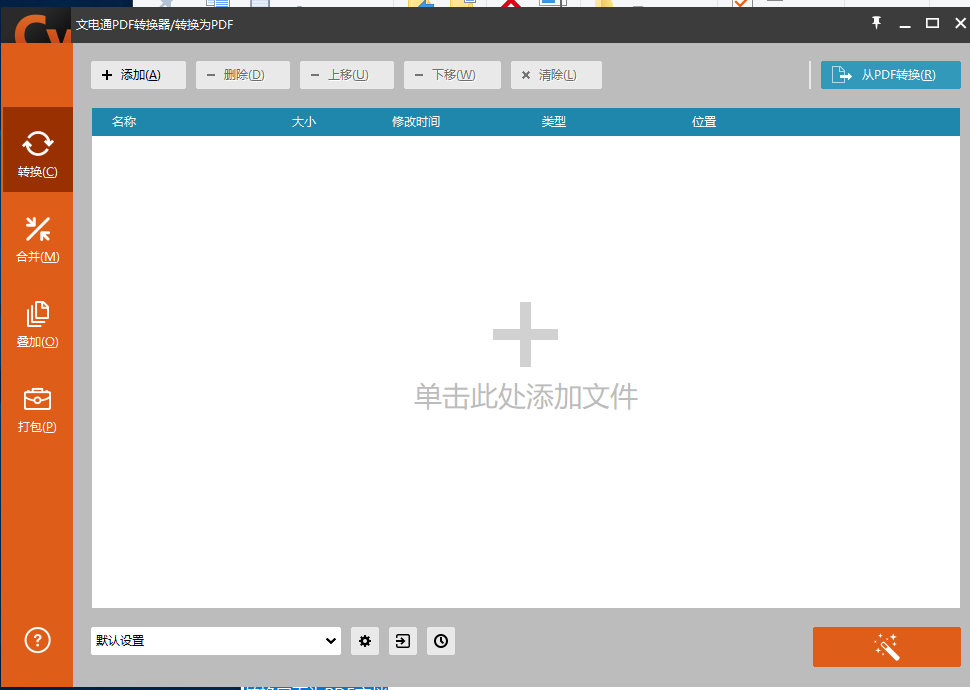Click the output destination icon
The height and width of the screenshot is (690, 970).
(403, 641)
